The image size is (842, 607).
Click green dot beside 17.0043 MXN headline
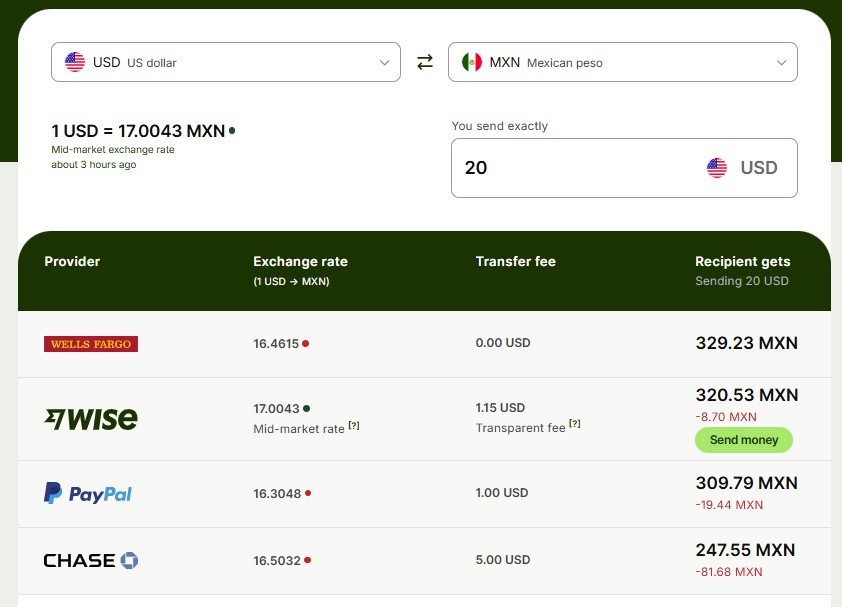(232, 131)
